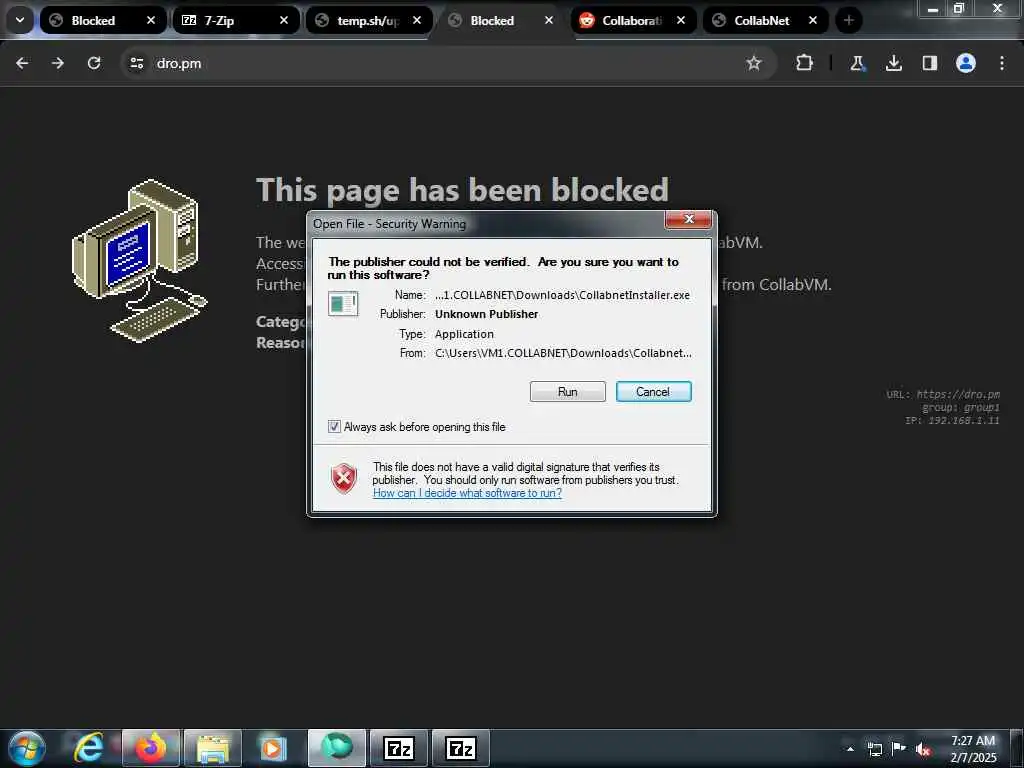Open Action Center flag icon
This screenshot has width=1024, height=768.
click(899, 749)
